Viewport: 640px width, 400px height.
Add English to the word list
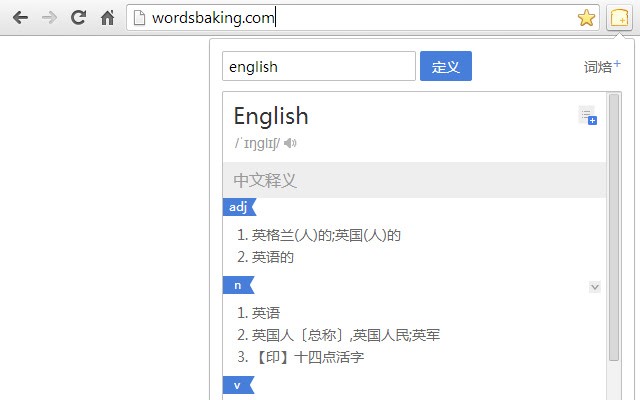(x=587, y=116)
